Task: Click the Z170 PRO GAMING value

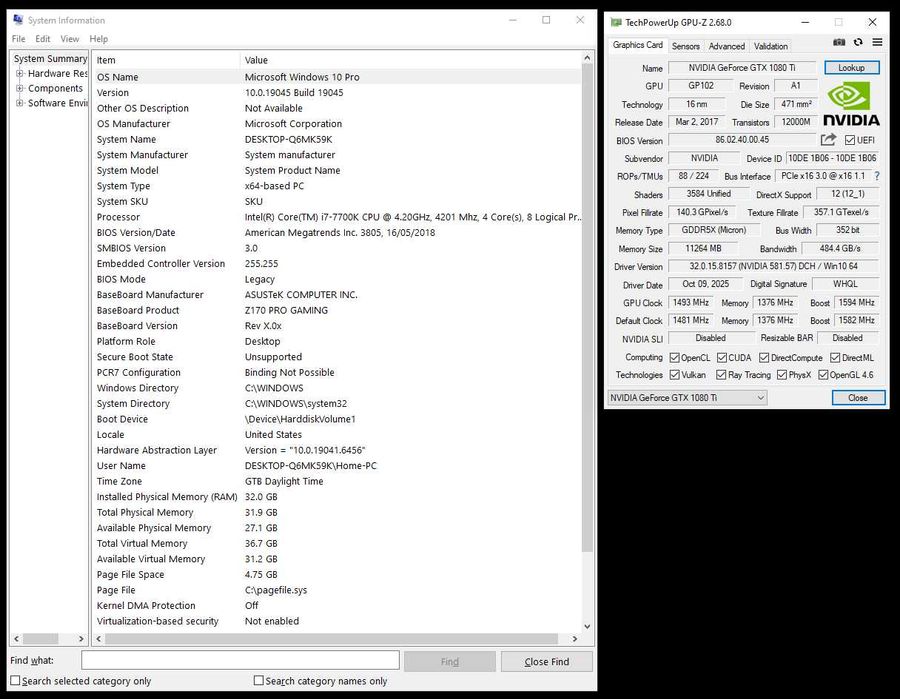Action: [286, 310]
